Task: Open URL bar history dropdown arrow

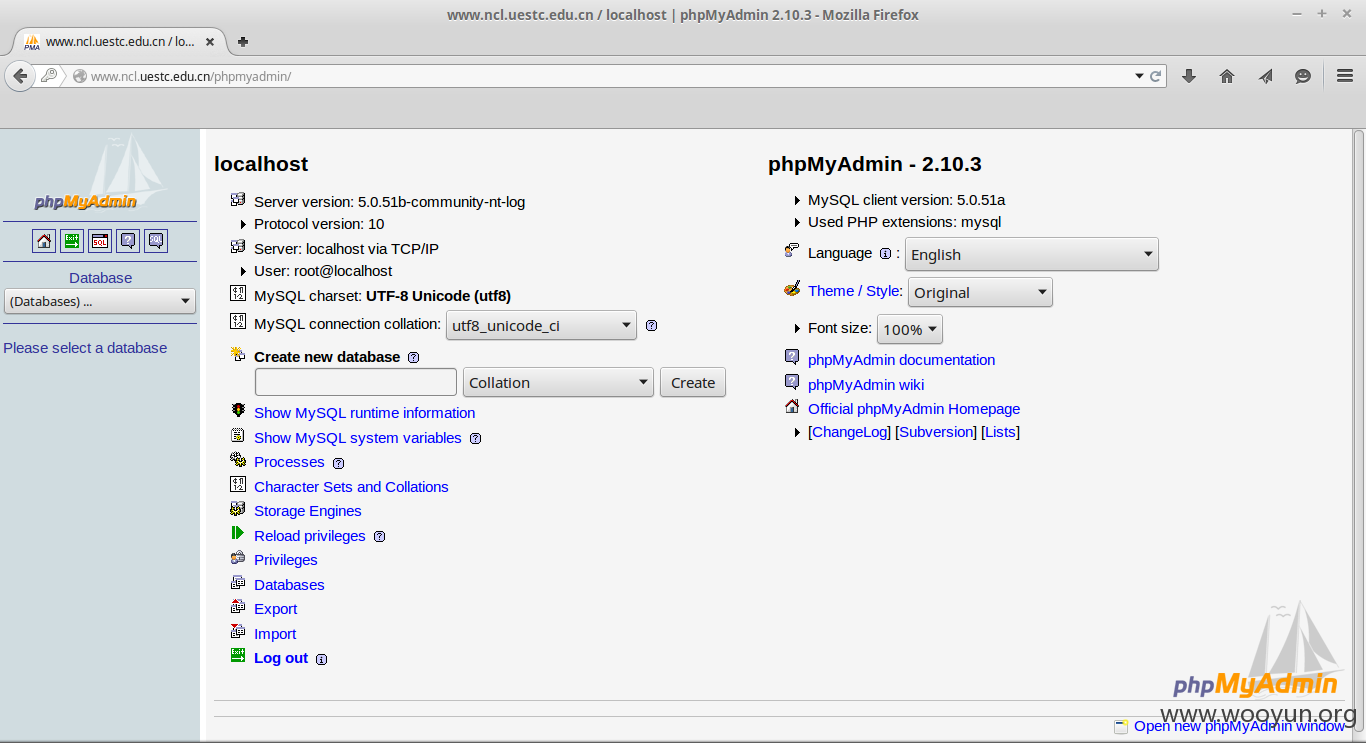Action: [1139, 76]
